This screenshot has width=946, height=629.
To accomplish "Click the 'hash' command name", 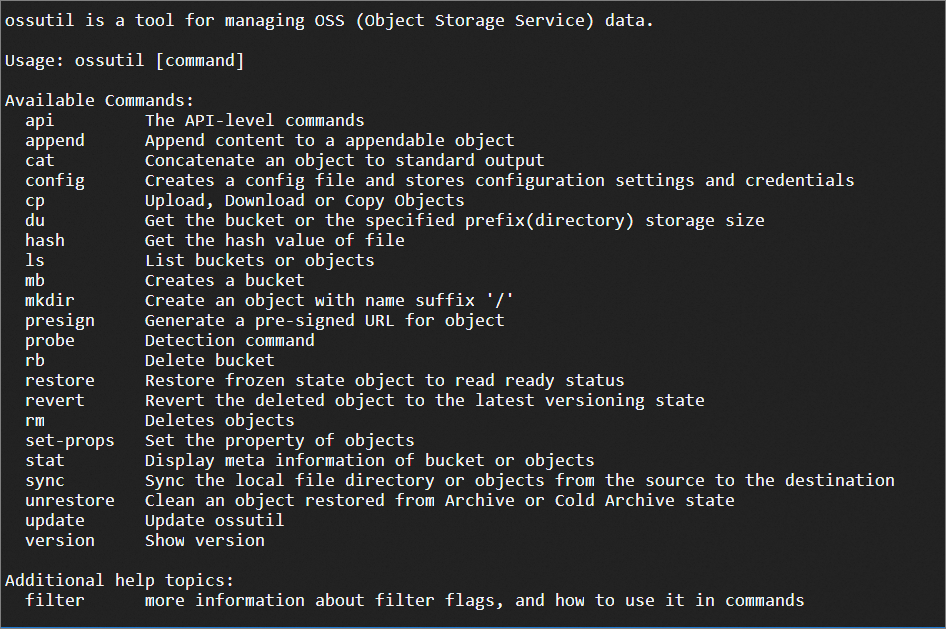I will [45, 240].
